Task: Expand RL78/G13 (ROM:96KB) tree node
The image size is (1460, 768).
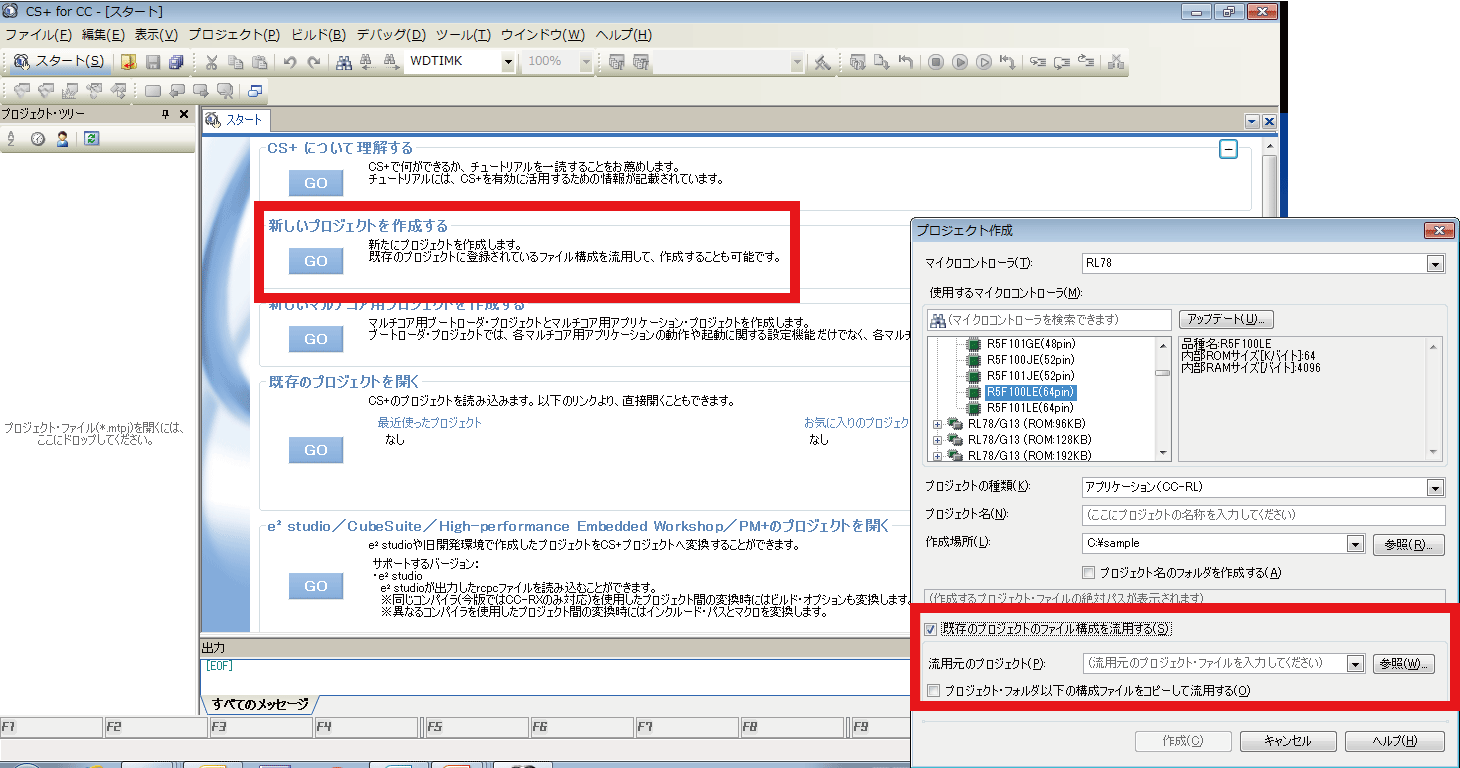Action: pos(937,424)
